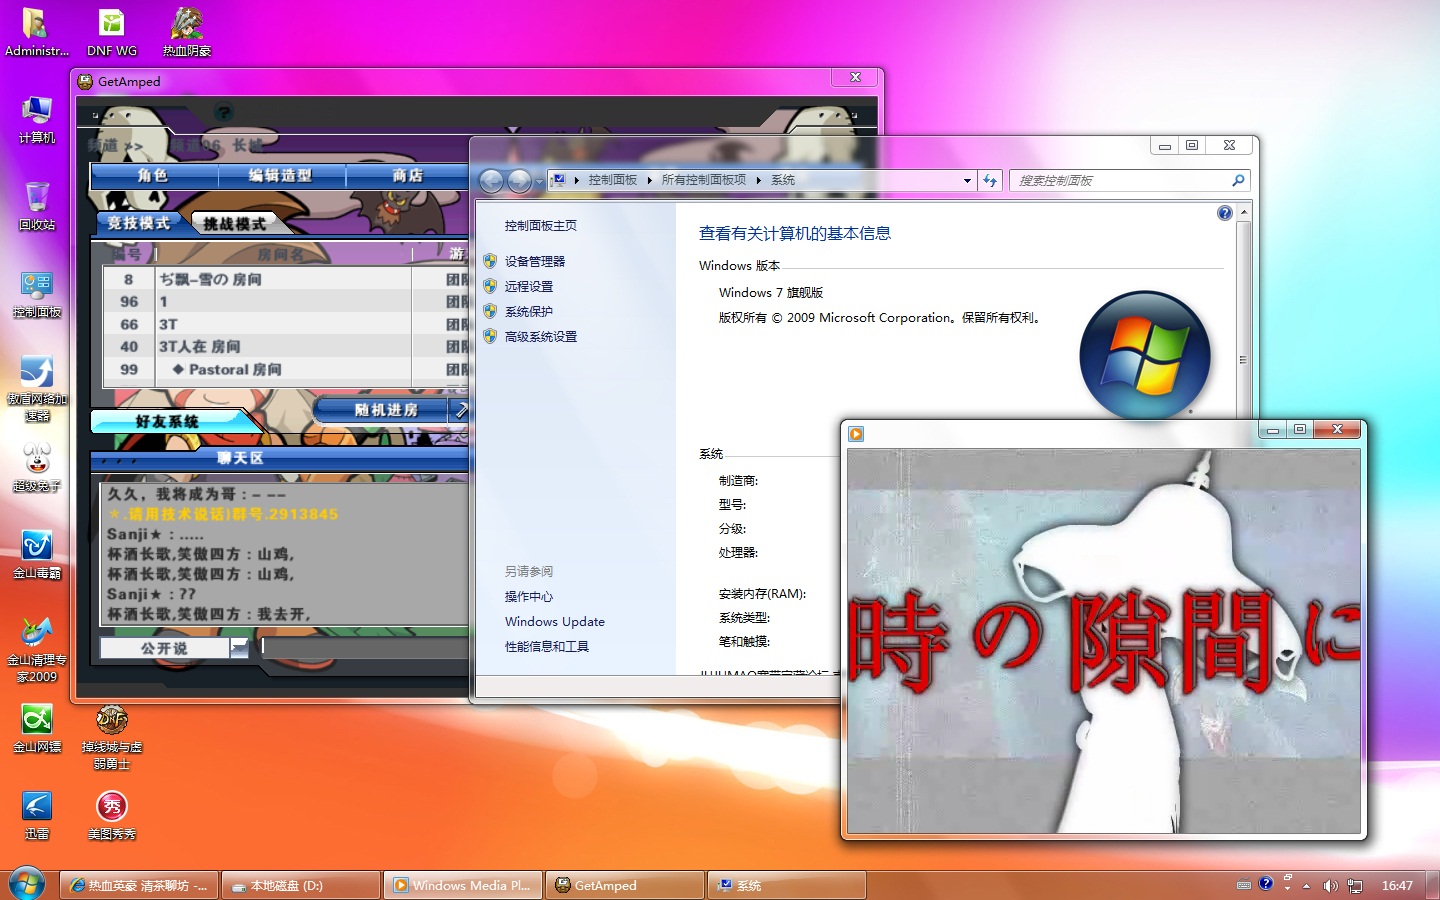The image size is (1440, 900).
Task: Open the 商店 tab in GetAmped
Action: pyautogui.click(x=407, y=176)
